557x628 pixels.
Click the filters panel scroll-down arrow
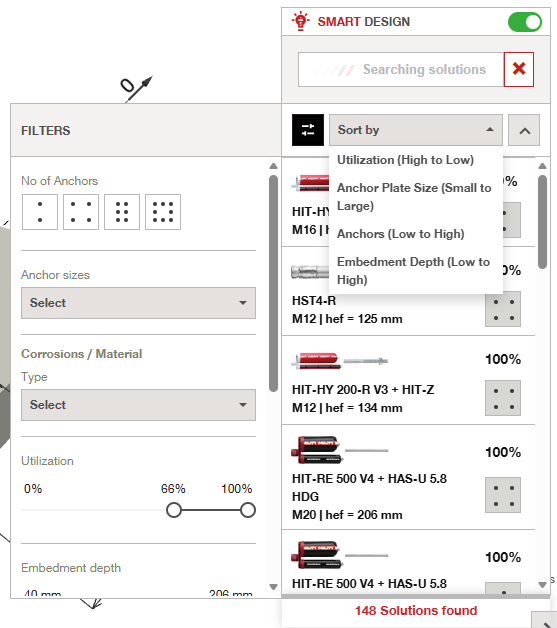click(x=273, y=587)
